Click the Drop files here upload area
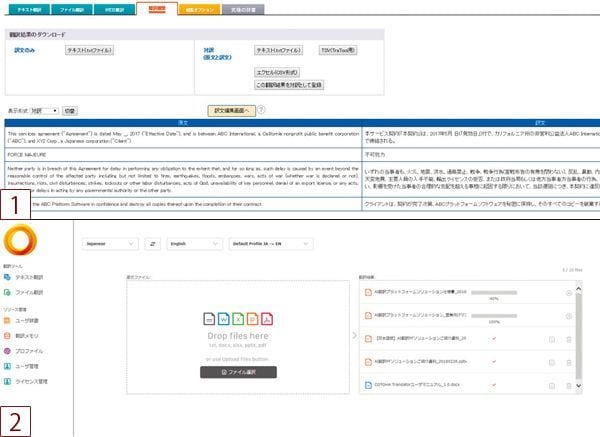 pyautogui.click(x=238, y=332)
